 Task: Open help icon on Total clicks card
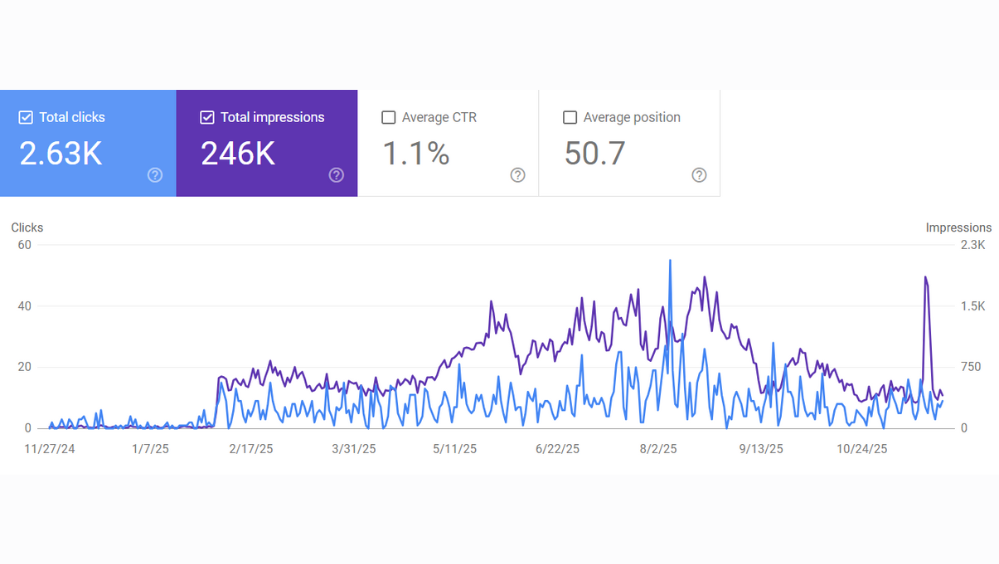coord(155,175)
